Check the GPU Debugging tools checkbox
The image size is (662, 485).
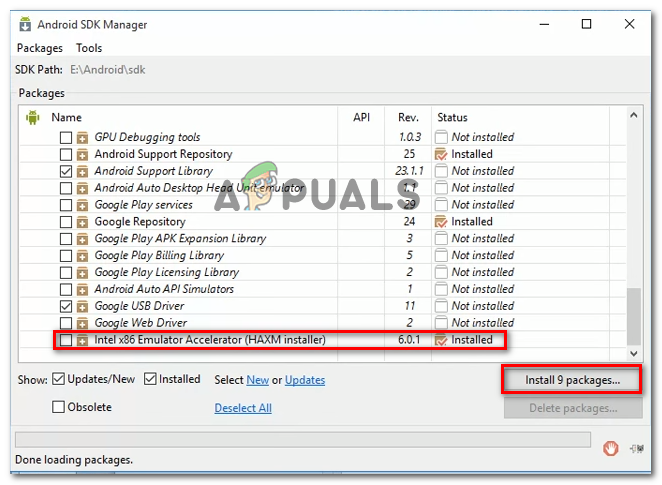coord(66,138)
